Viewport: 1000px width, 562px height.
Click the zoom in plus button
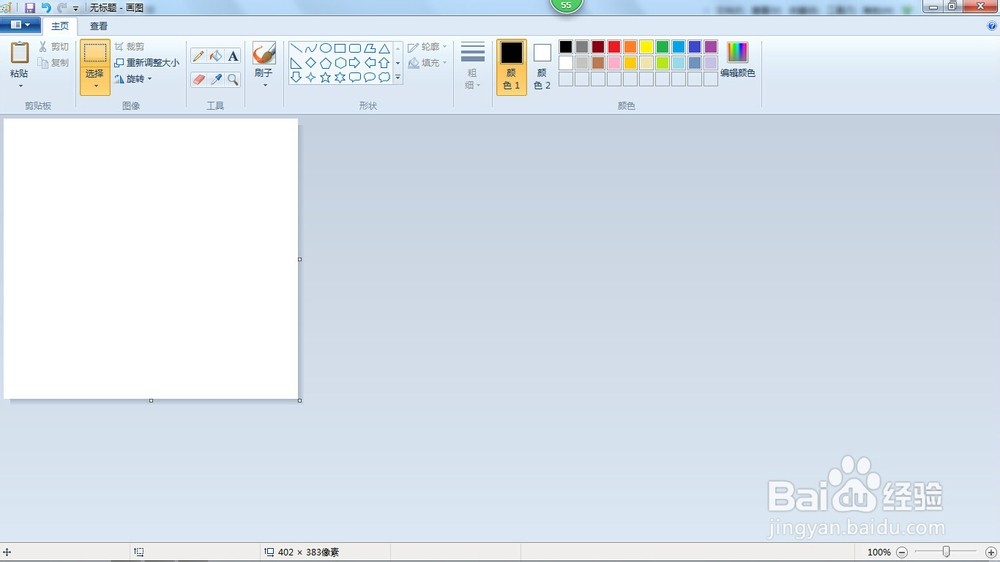click(990, 552)
